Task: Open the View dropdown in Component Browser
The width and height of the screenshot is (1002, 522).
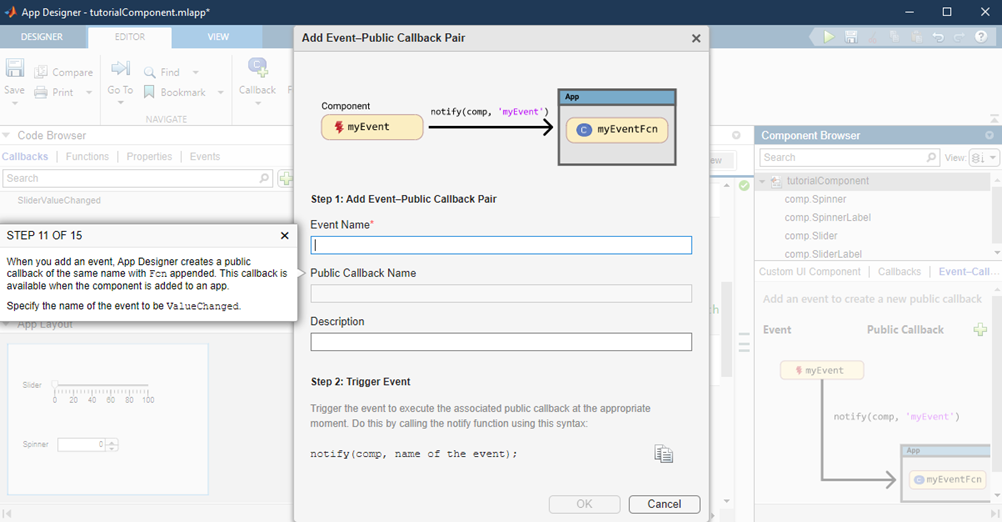Action: 984,157
